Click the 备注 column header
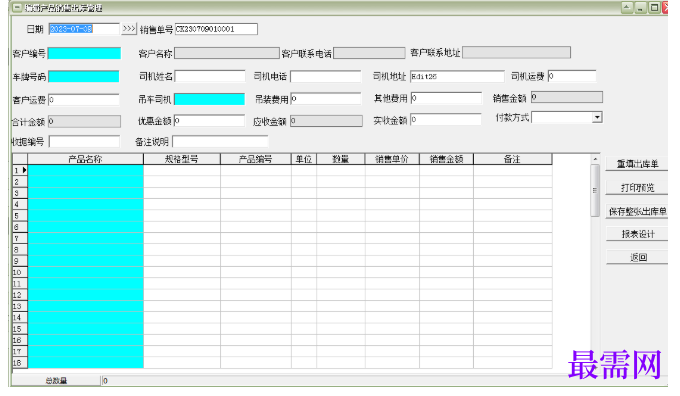This screenshot has width=680, height=396. pos(513,159)
